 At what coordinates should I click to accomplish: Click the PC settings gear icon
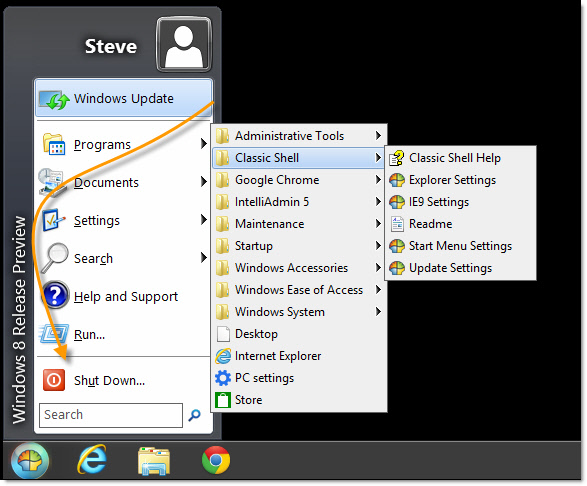(x=223, y=378)
